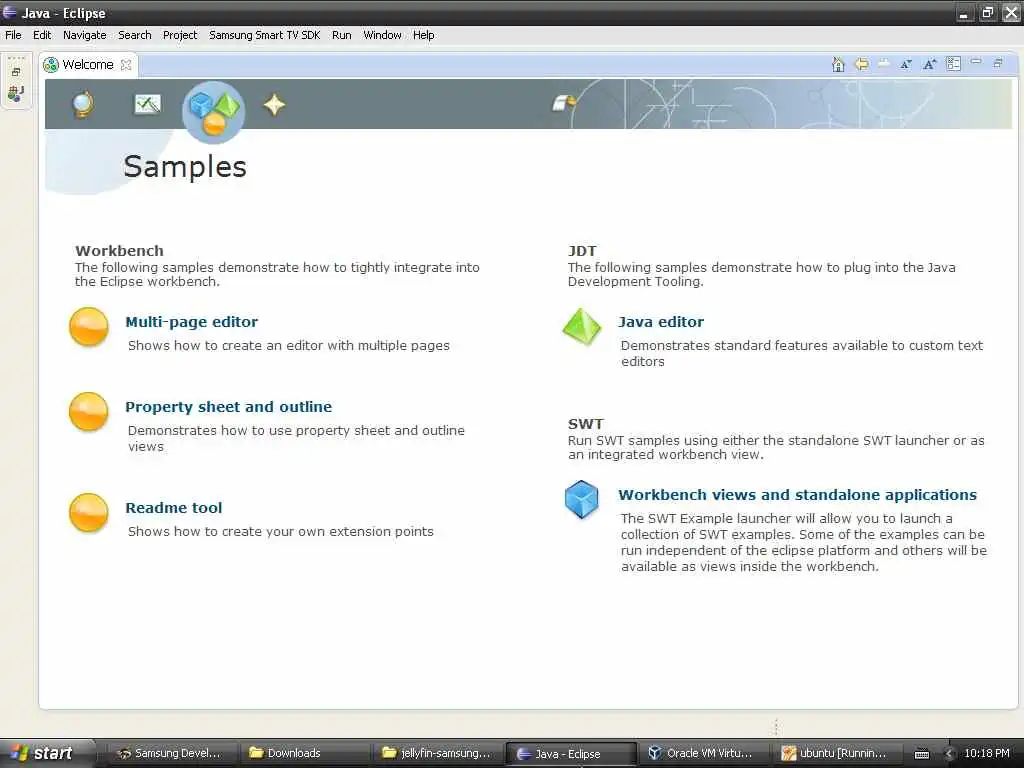Screen dimensions: 1024x768
Task: Open the Navigate menu
Action: click(x=84, y=35)
